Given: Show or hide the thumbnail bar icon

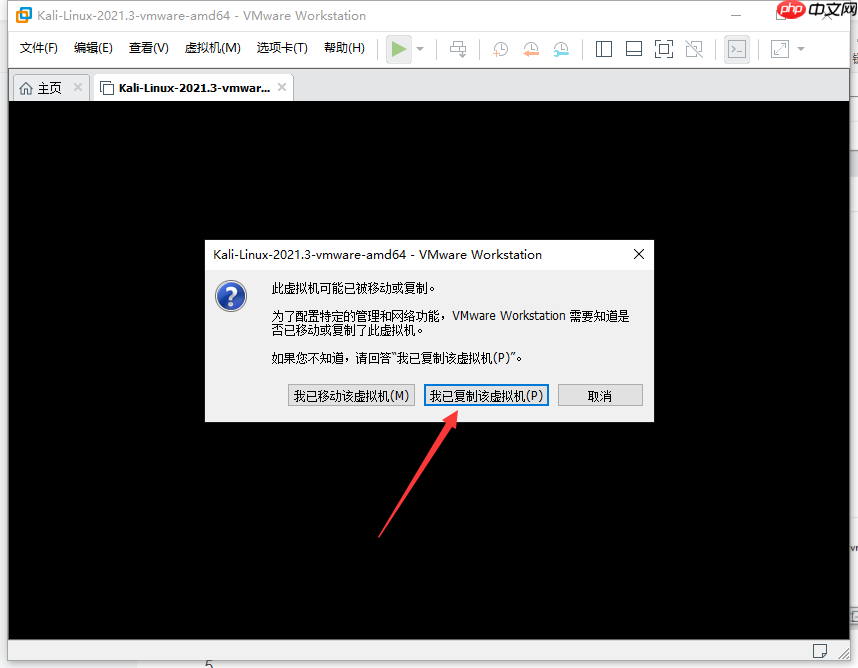Looking at the screenshot, I should [x=633, y=48].
